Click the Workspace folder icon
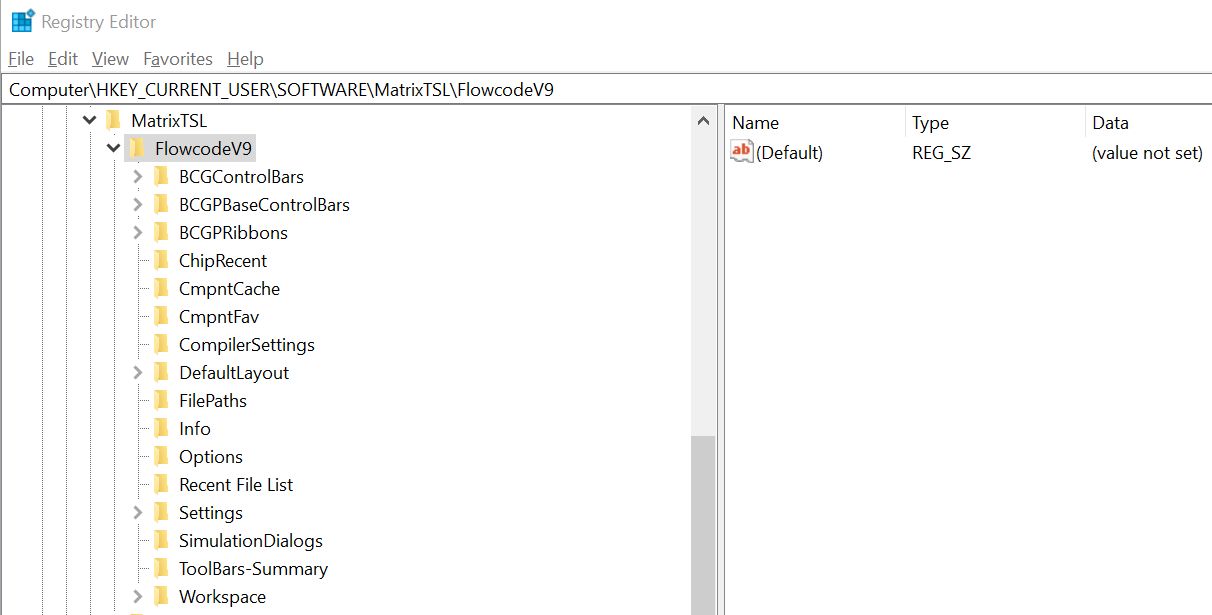Screen dimensions: 1212x615 pos(162,597)
